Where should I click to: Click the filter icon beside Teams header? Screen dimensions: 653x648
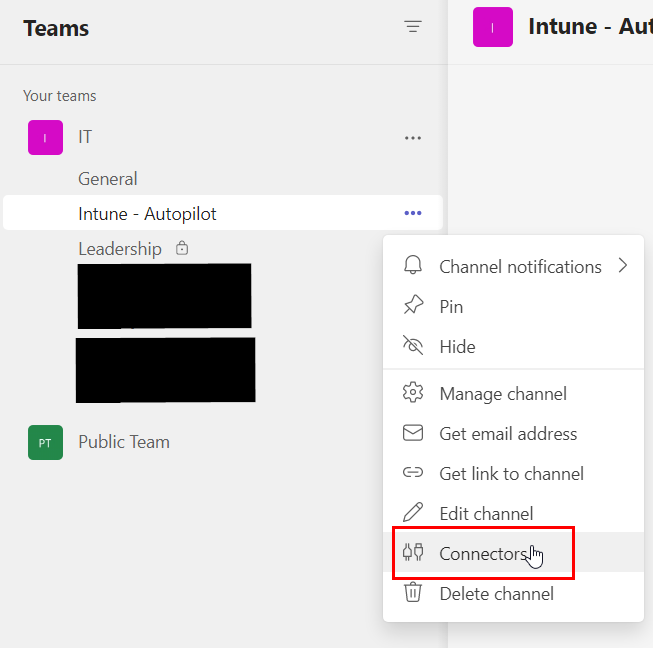413,28
